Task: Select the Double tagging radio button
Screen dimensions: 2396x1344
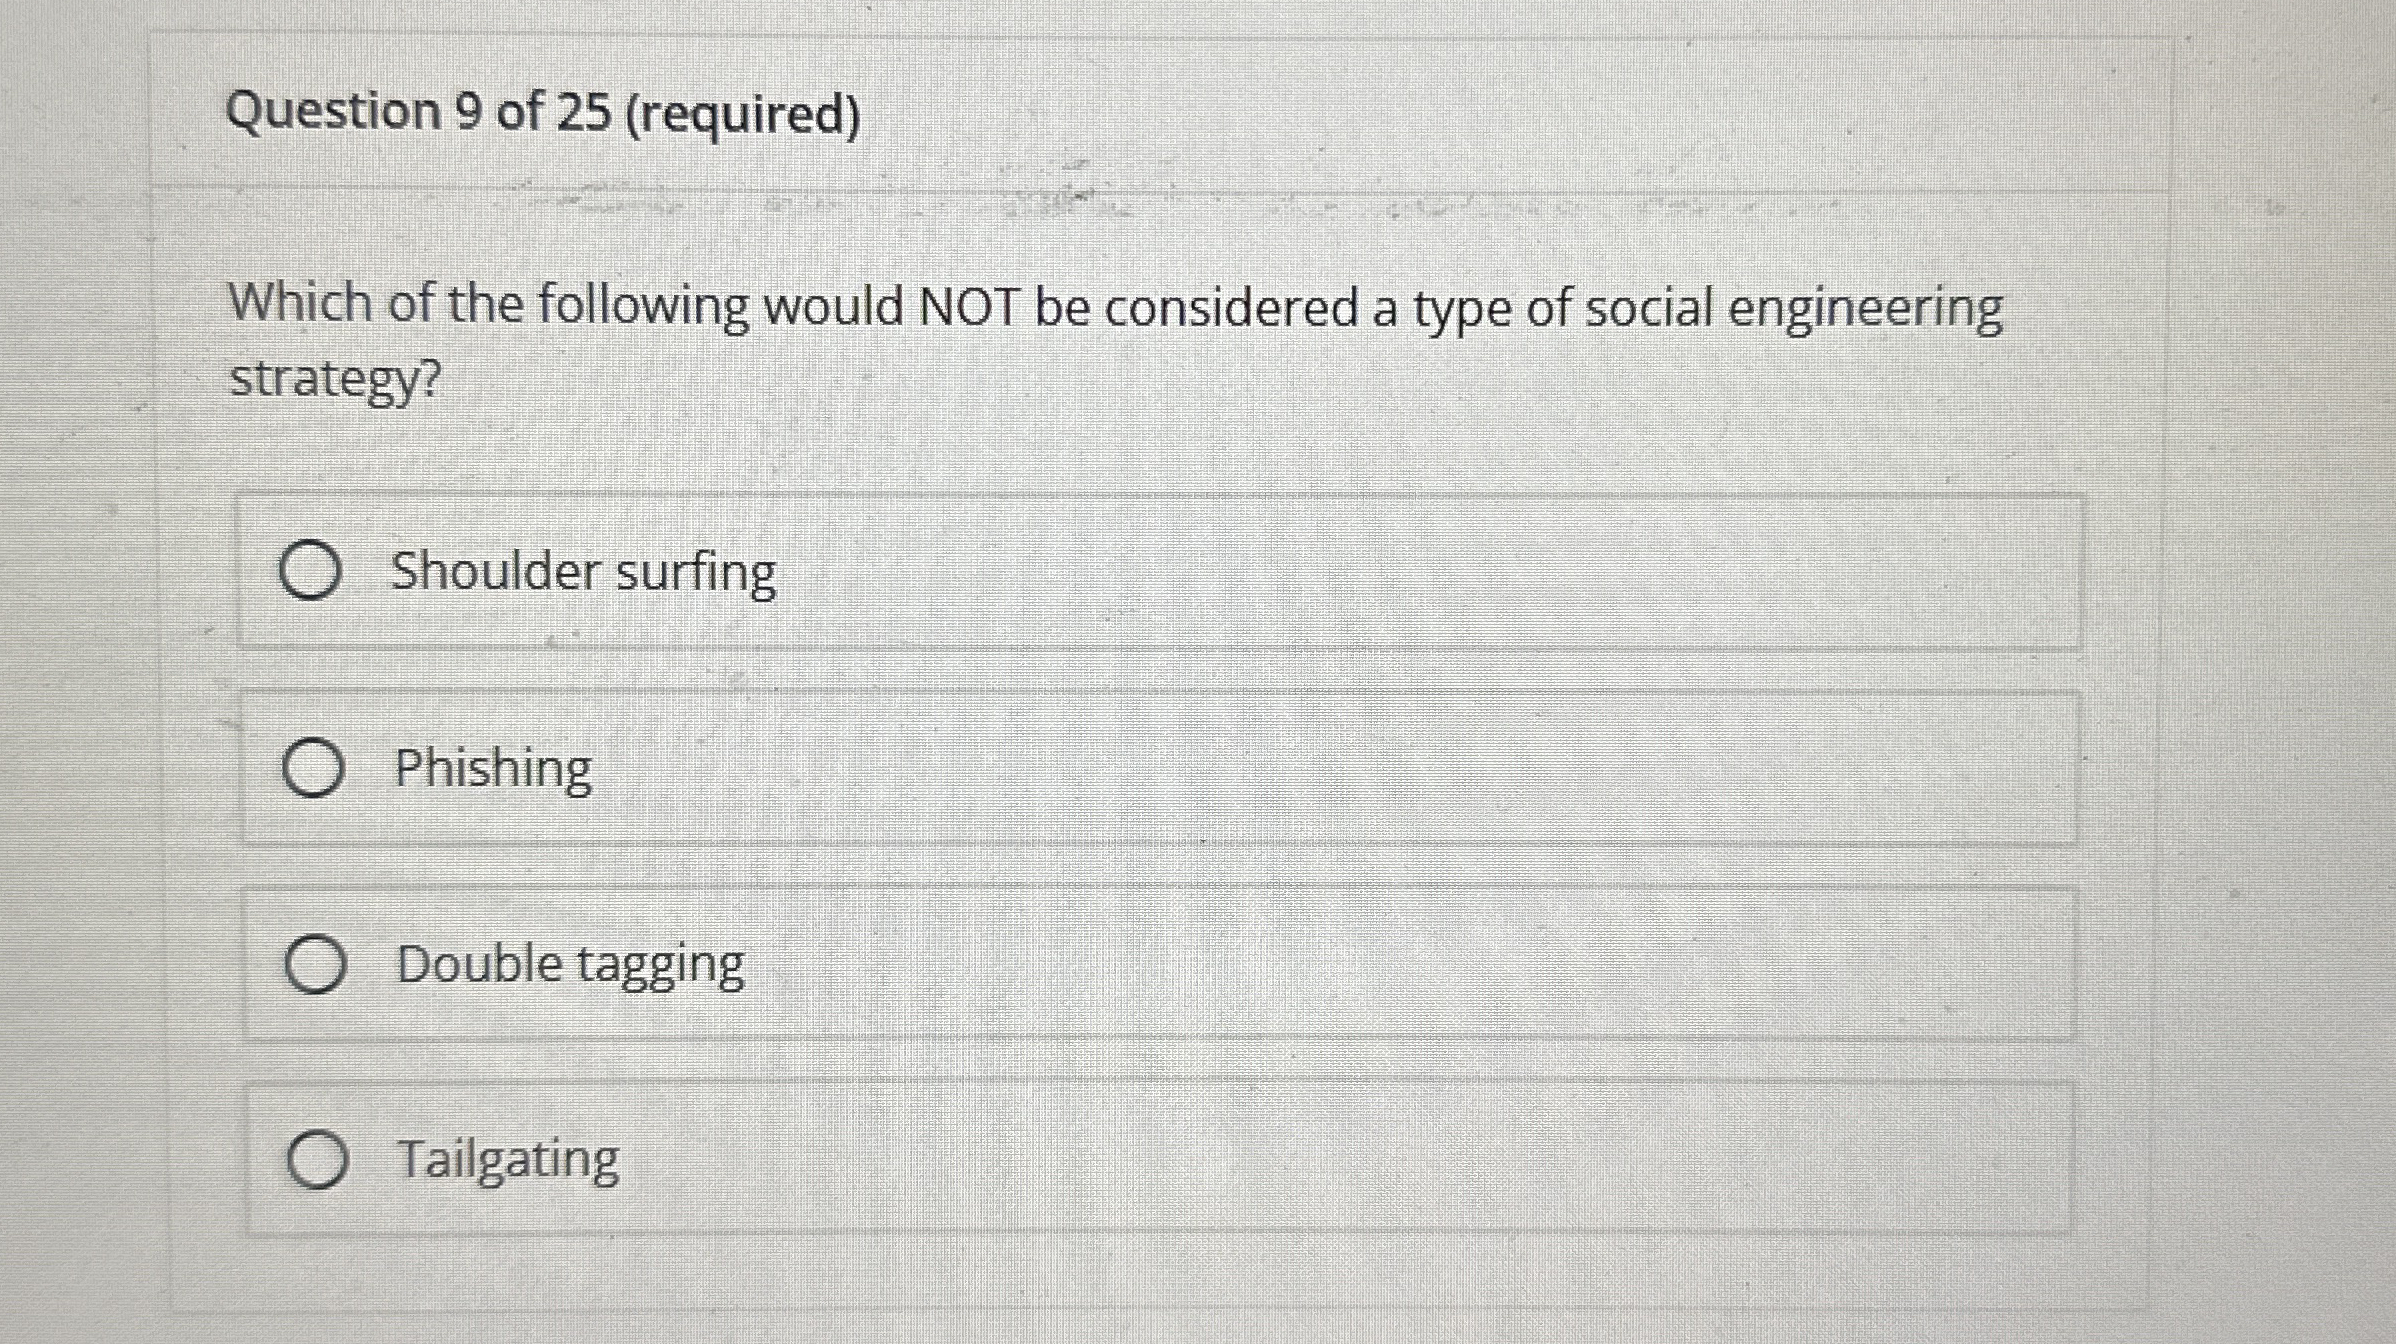Action: [317, 963]
